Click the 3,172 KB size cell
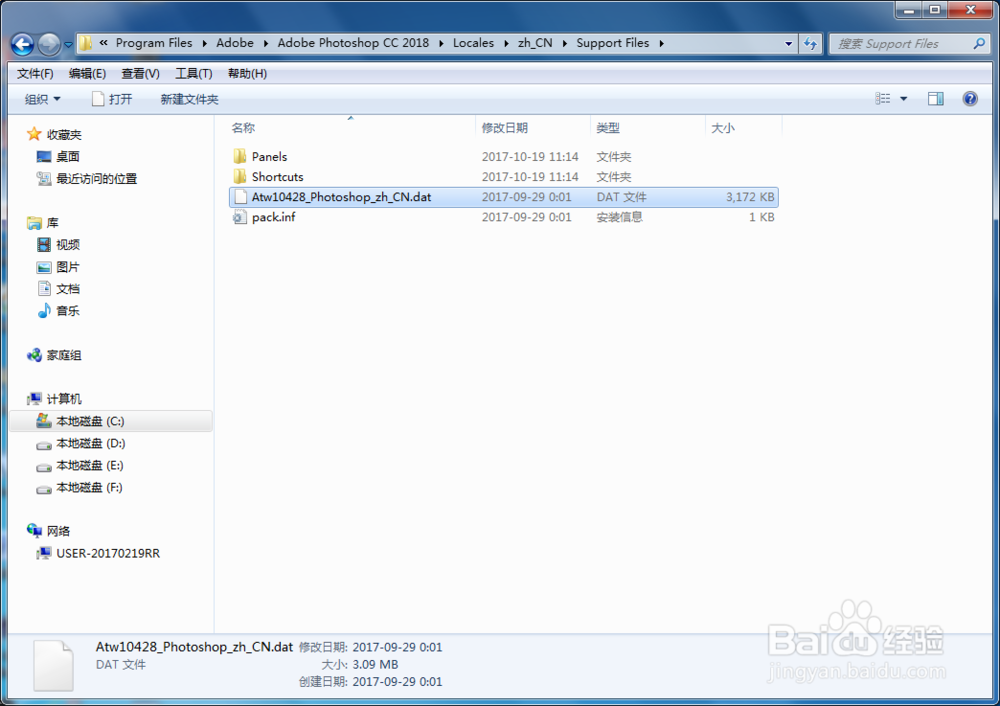Image resolution: width=1000 pixels, height=706 pixels. pos(750,197)
